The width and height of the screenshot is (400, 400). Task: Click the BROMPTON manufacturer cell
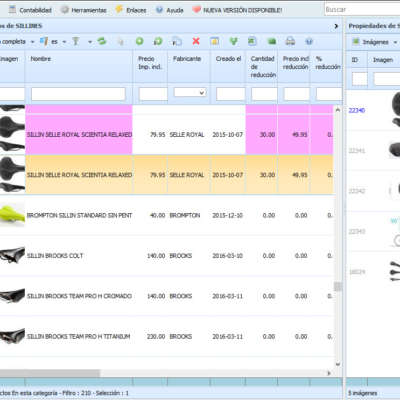185,215
